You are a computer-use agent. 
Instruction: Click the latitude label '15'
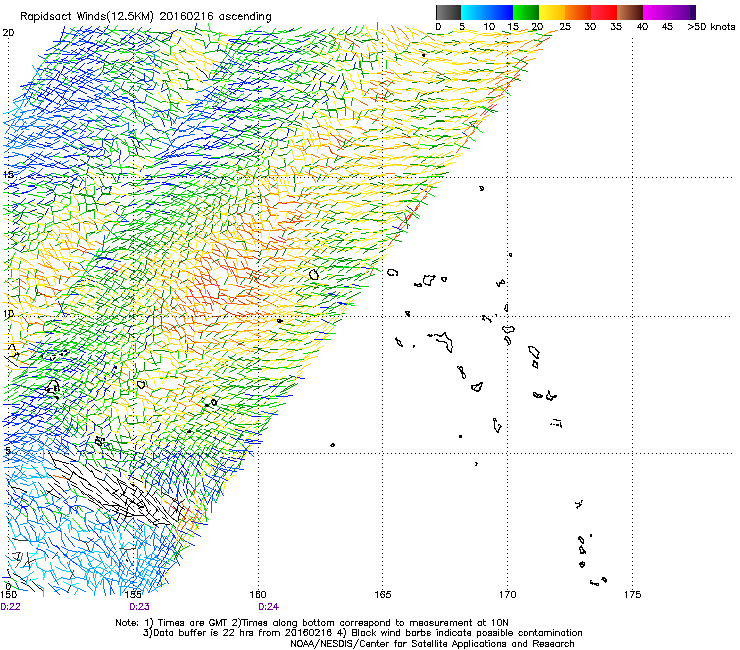point(8,175)
